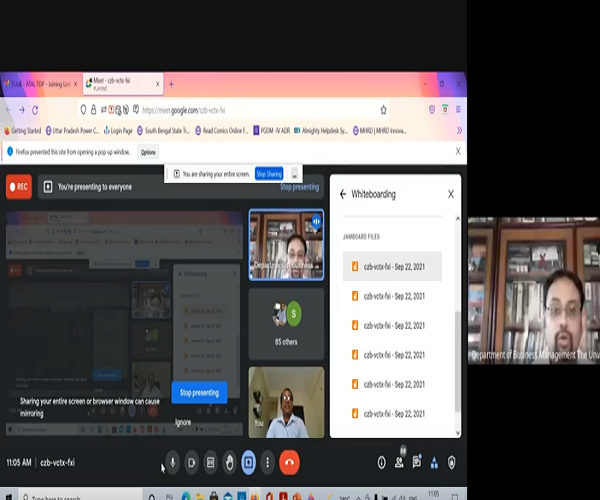Viewport: 600px width, 500px height.
Task: Click scroll-down arrow of Whiteboarding list
Action: tap(458, 433)
